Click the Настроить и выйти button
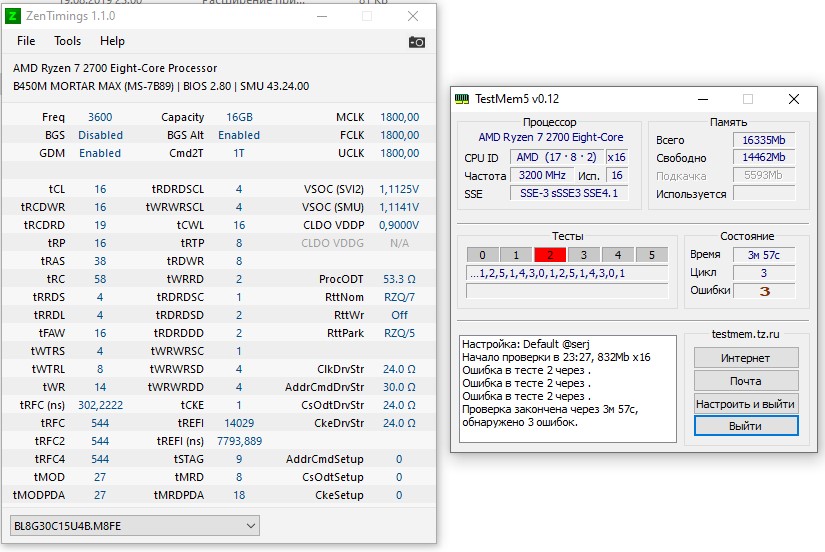825x552 pixels. click(746, 404)
